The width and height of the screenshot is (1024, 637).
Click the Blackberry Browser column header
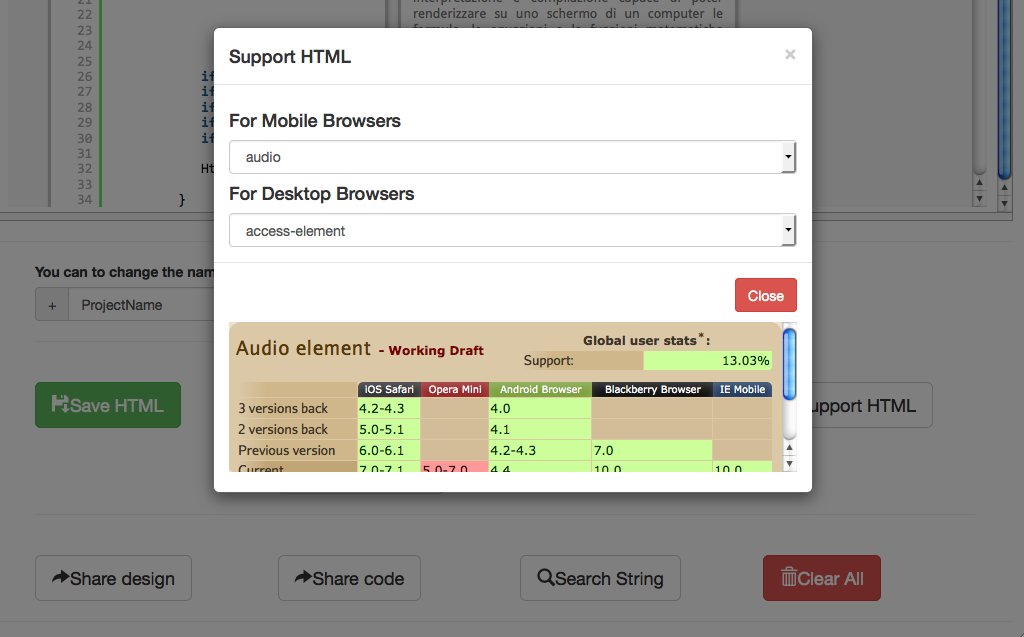652,389
